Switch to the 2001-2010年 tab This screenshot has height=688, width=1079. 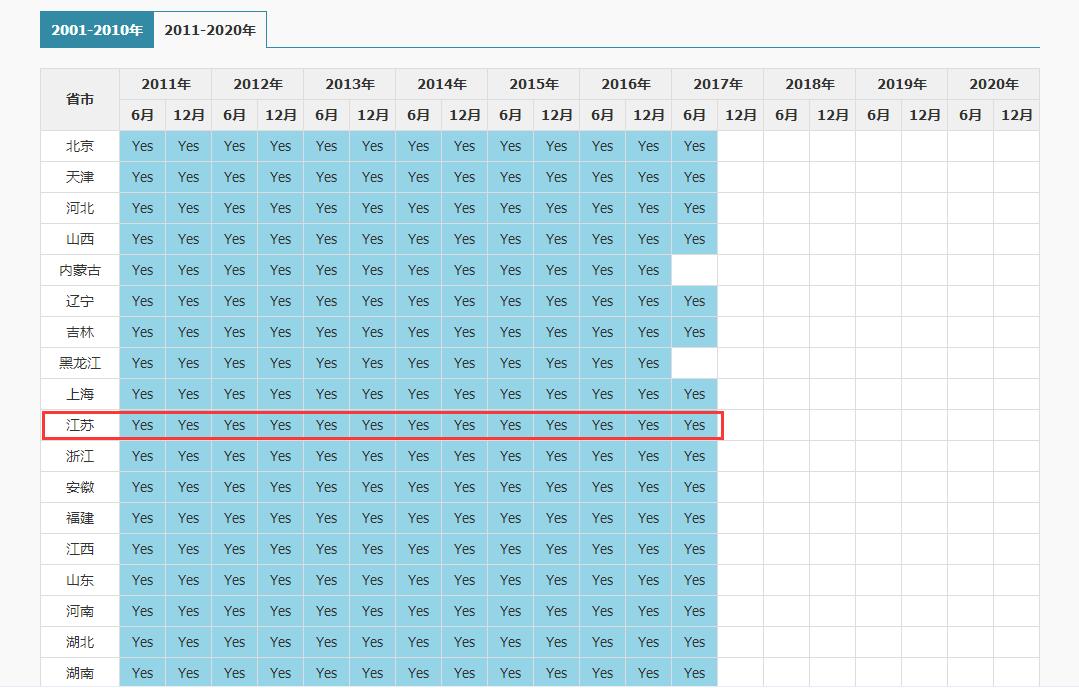coord(97,30)
